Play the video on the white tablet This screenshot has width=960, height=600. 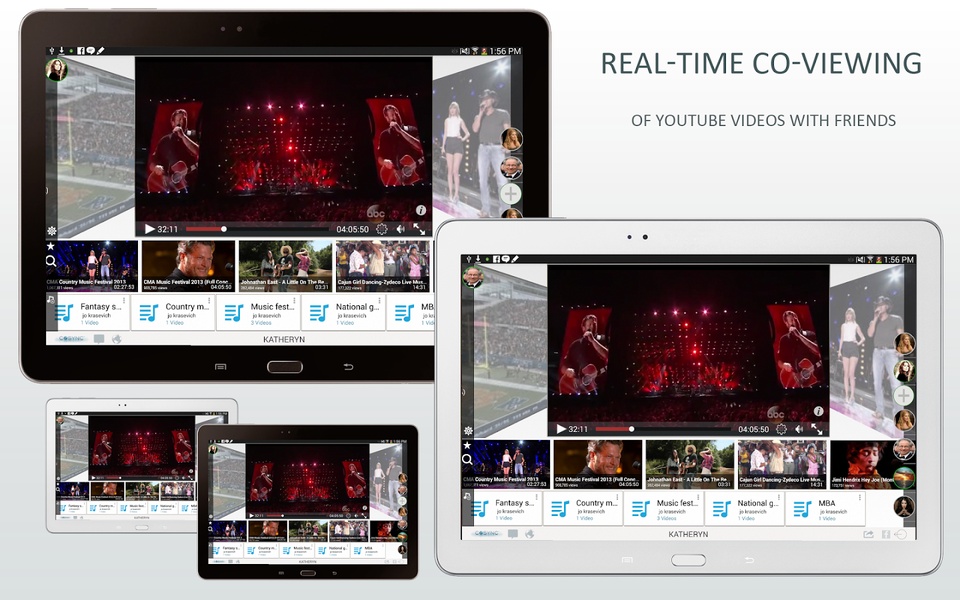point(561,429)
